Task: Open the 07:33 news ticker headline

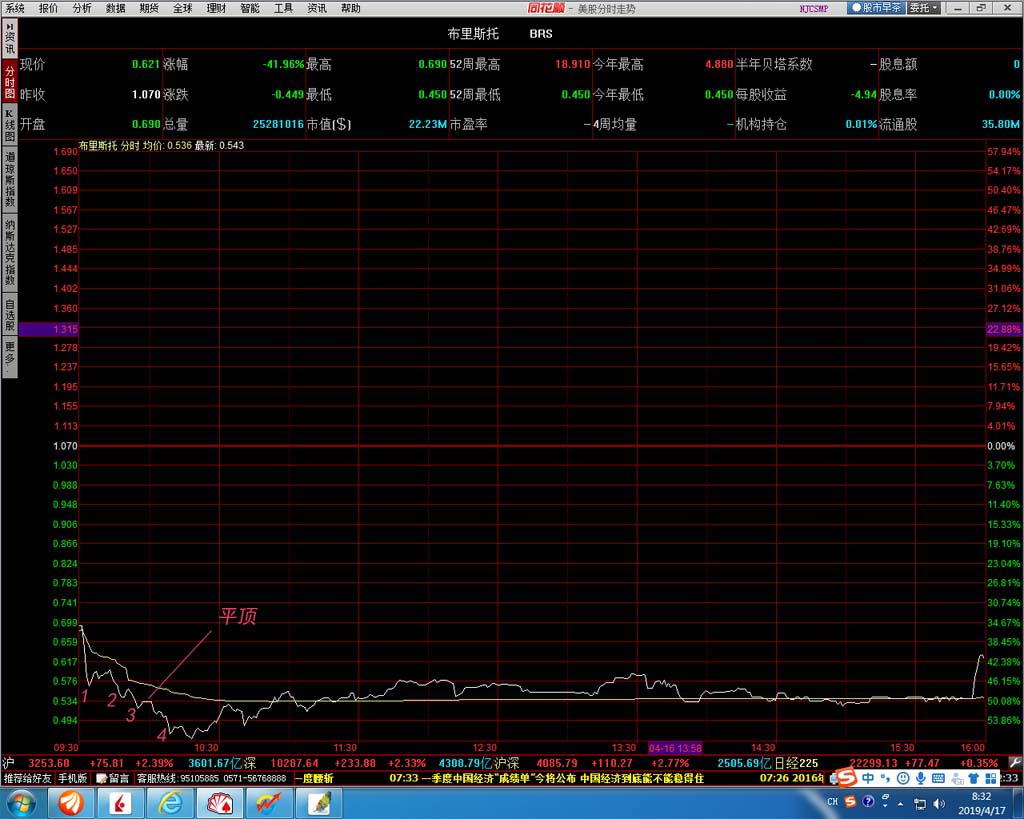Action: coord(547,778)
